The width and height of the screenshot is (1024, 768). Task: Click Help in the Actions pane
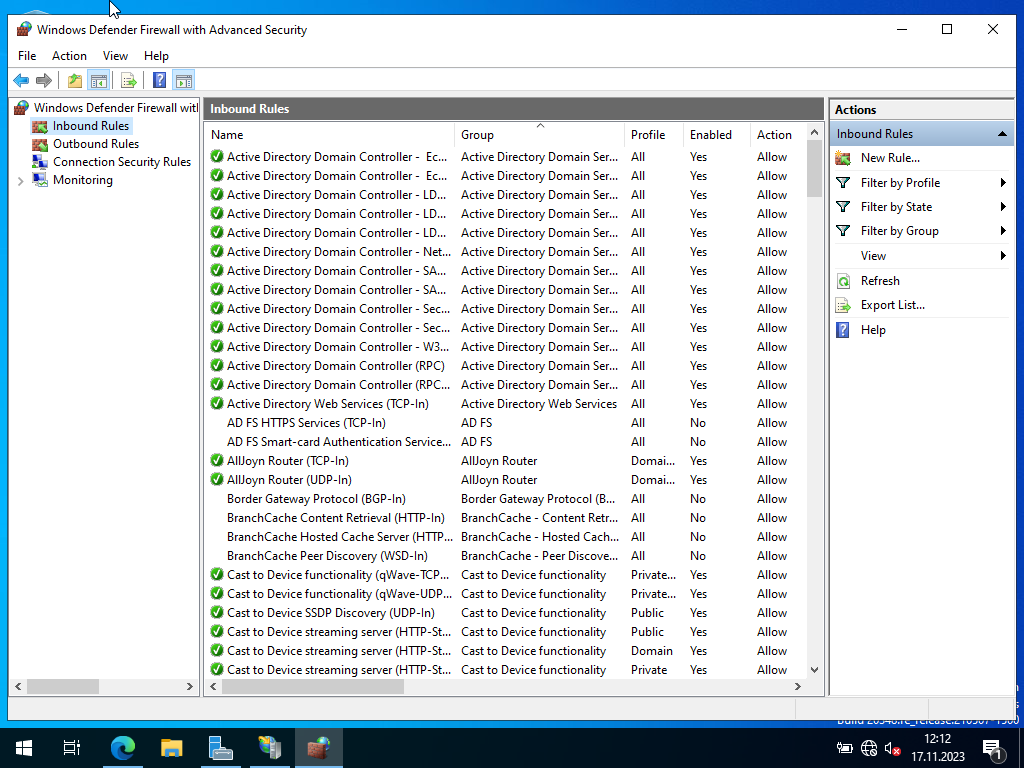(x=873, y=330)
